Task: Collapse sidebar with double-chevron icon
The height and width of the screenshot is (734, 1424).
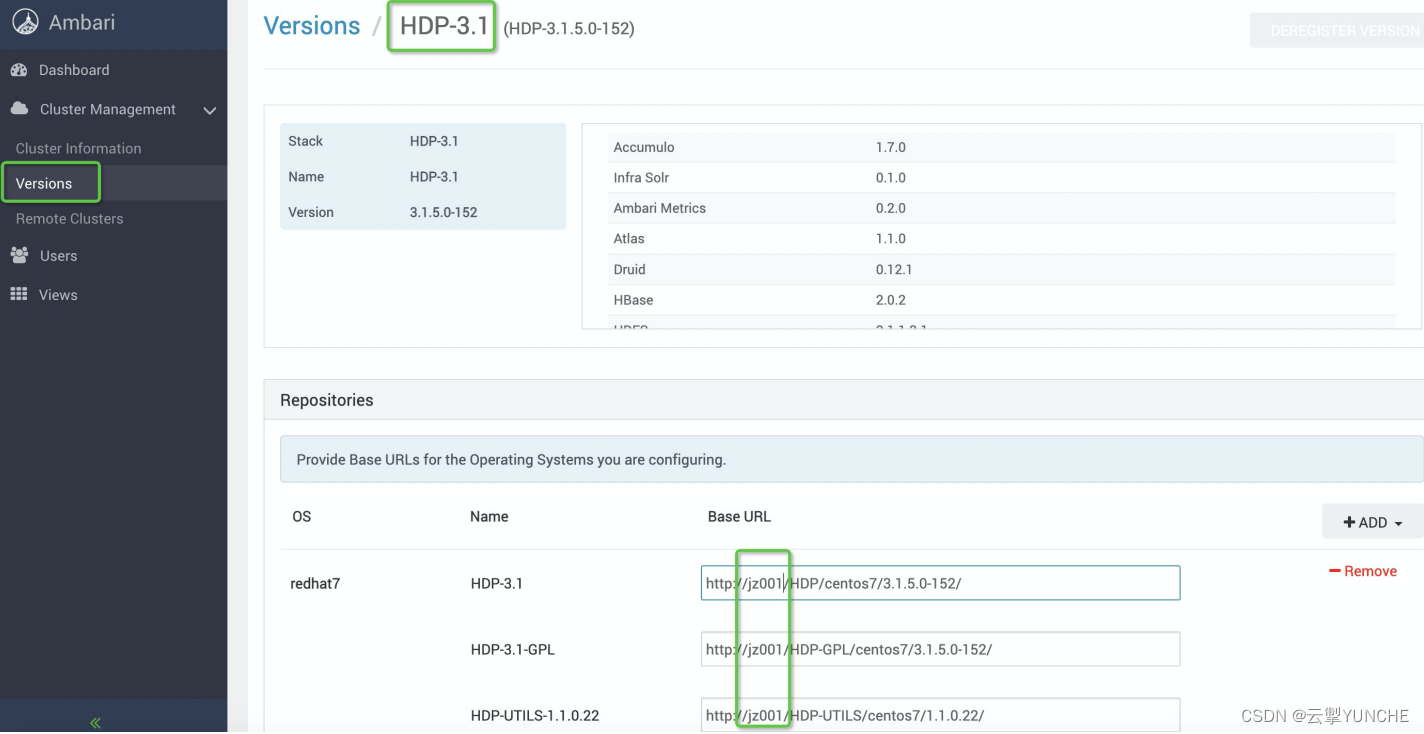Action: (95, 722)
